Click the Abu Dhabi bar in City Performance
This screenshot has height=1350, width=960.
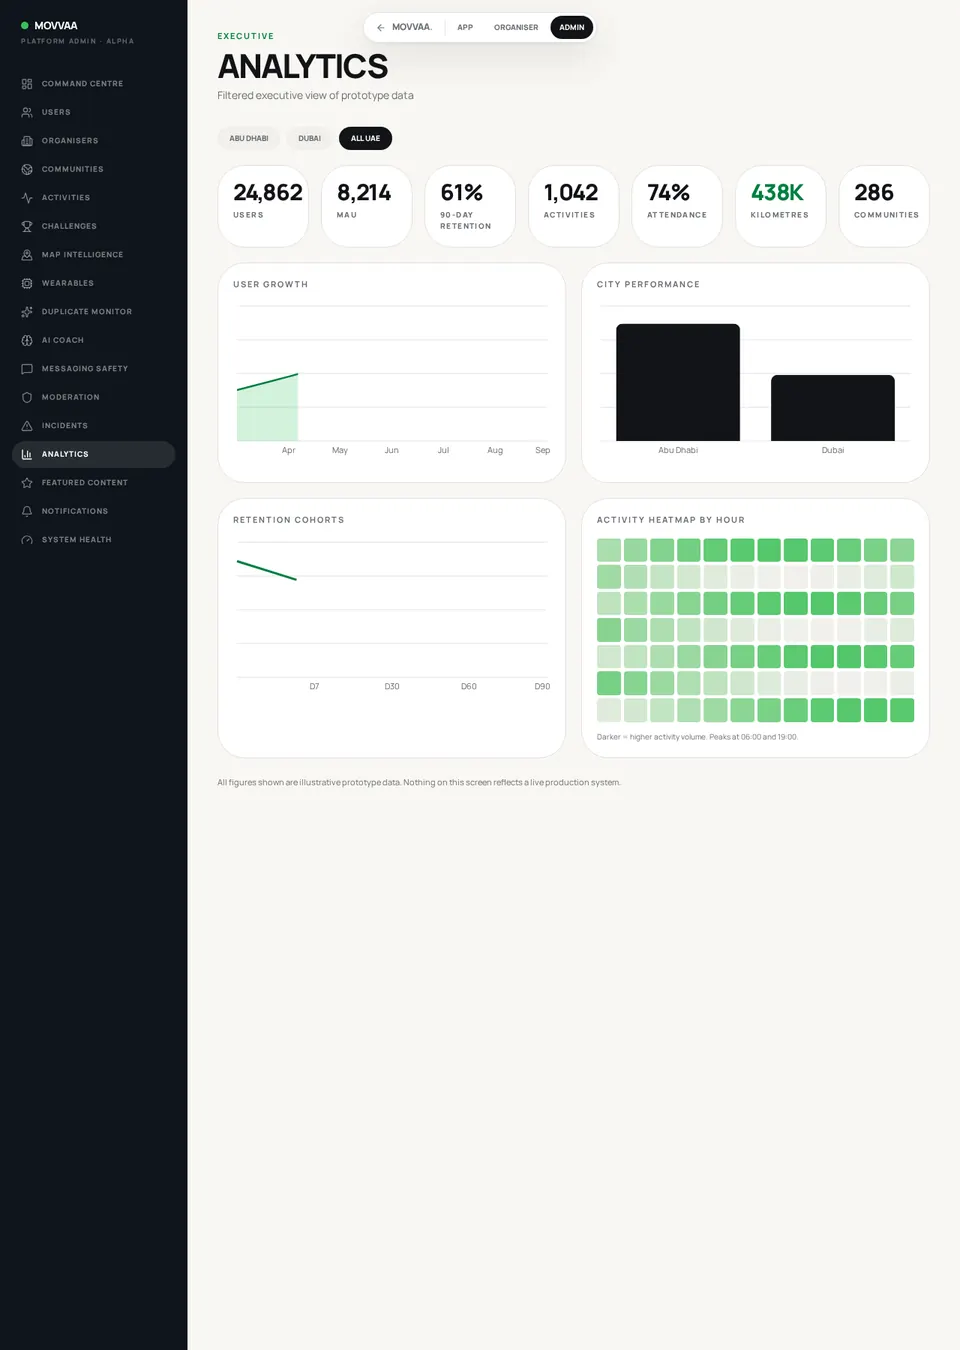678,383
